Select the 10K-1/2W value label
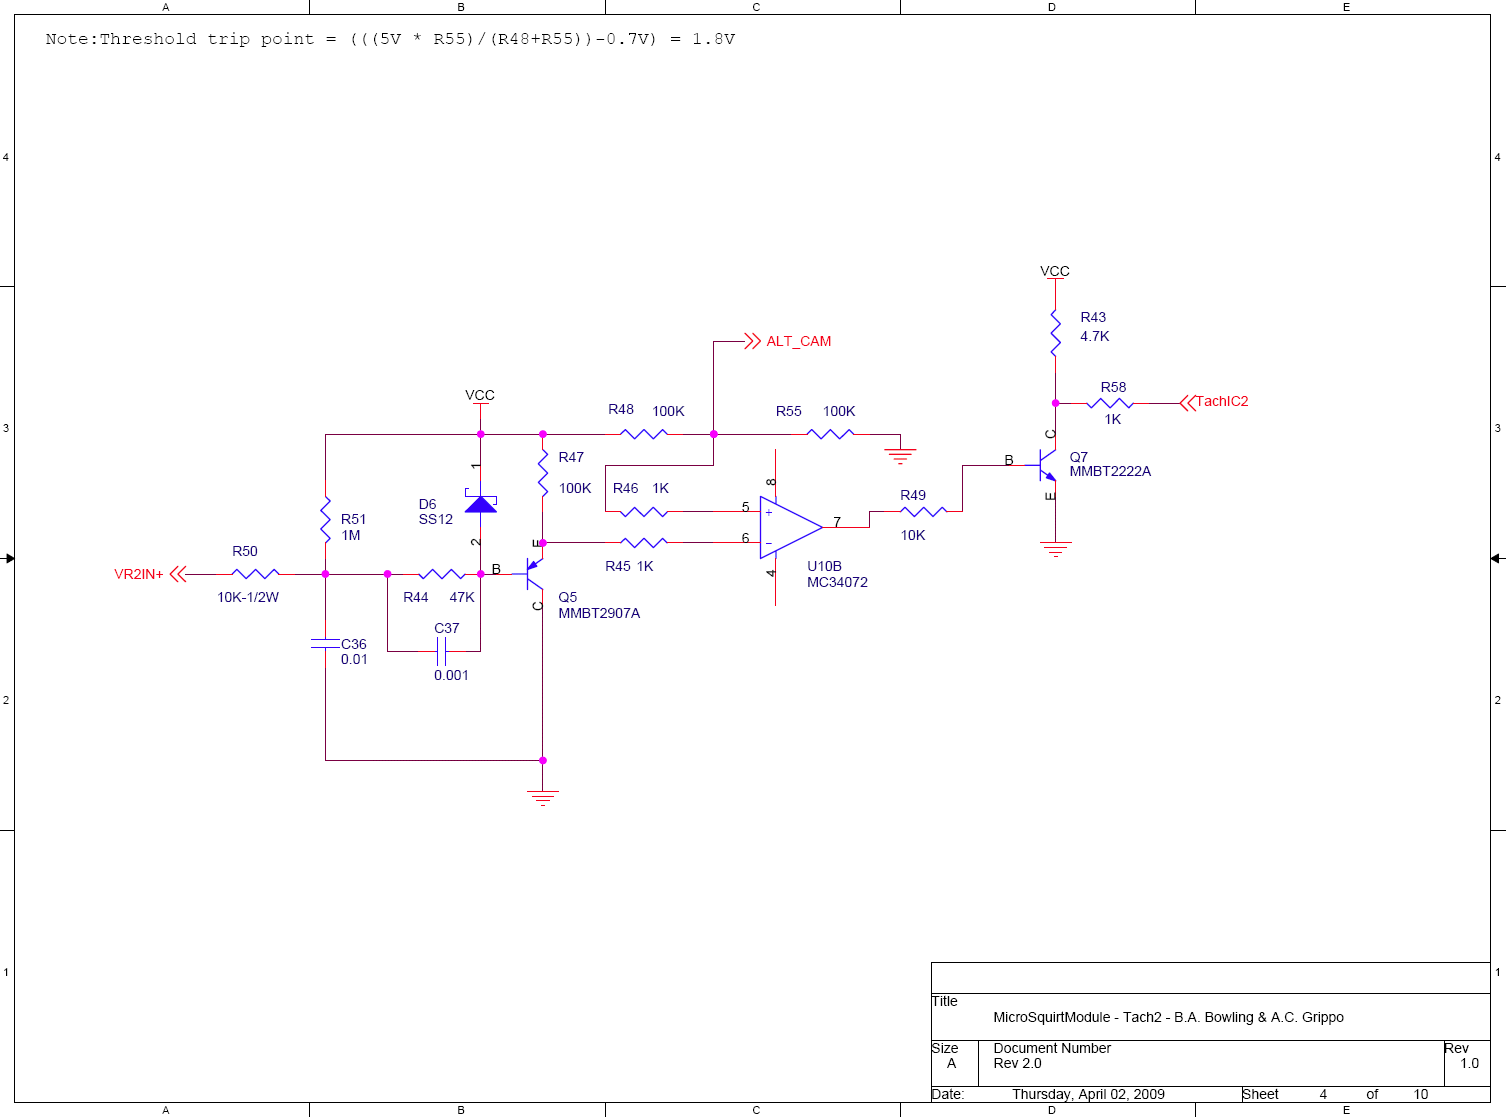This screenshot has height=1117, width=1506. (x=248, y=597)
